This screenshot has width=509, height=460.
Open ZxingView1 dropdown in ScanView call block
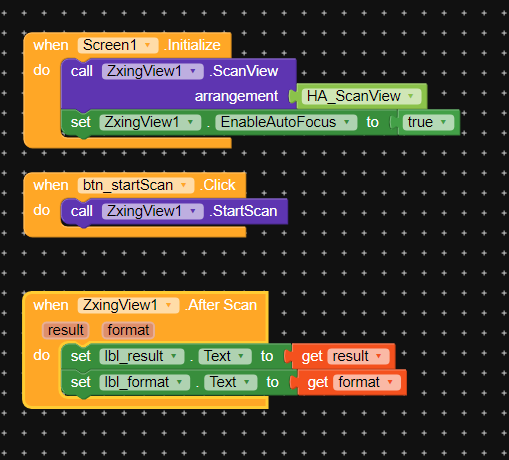152,71
